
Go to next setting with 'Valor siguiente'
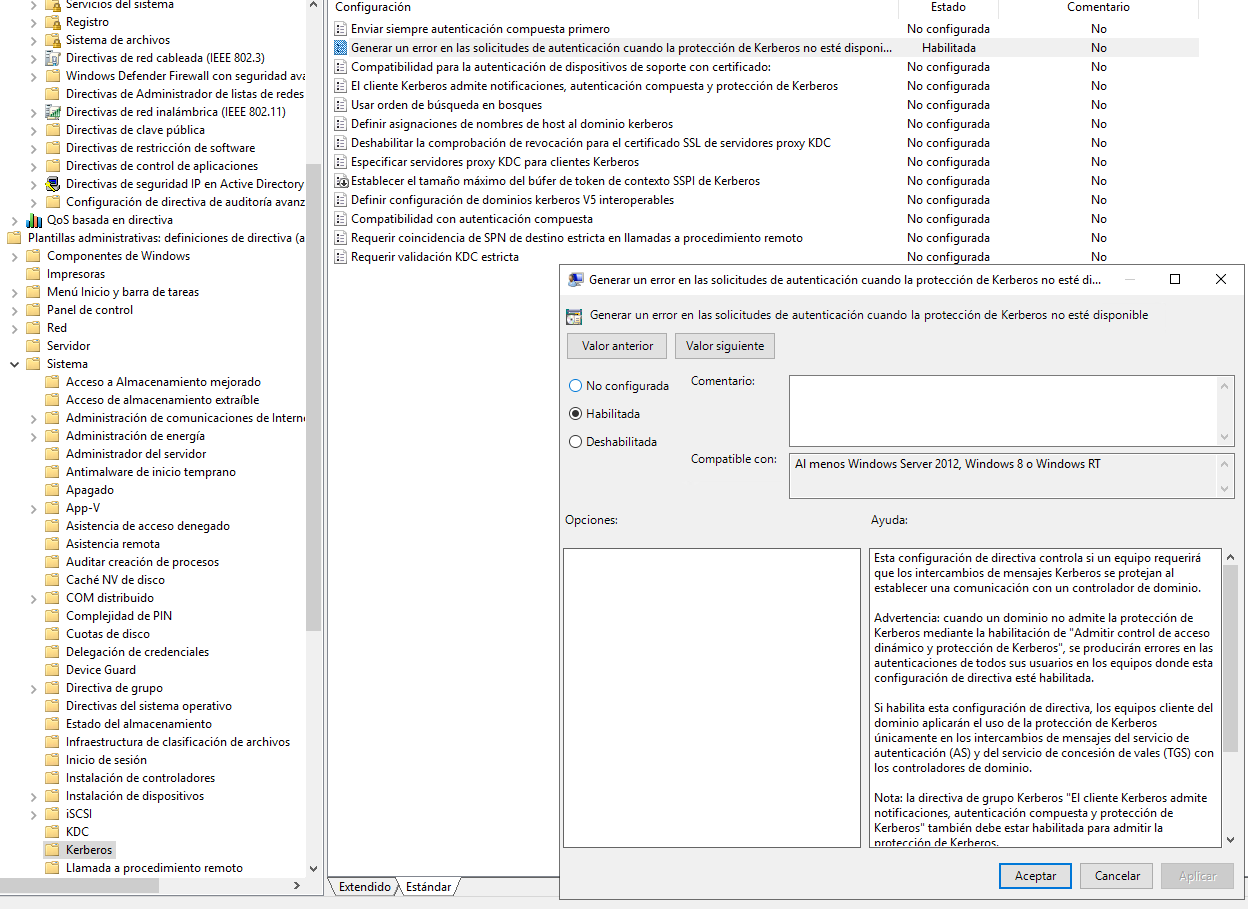[x=724, y=346]
